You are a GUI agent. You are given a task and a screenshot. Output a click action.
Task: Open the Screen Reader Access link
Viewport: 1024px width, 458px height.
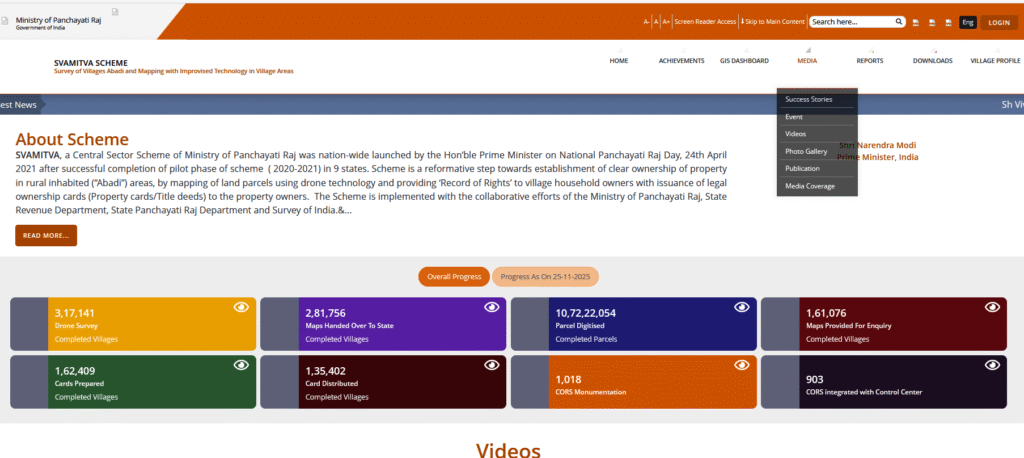[x=705, y=22]
